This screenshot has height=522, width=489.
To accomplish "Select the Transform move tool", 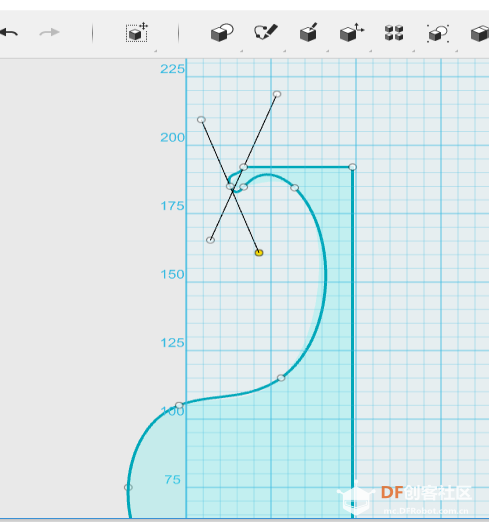I will pyautogui.click(x=137, y=33).
